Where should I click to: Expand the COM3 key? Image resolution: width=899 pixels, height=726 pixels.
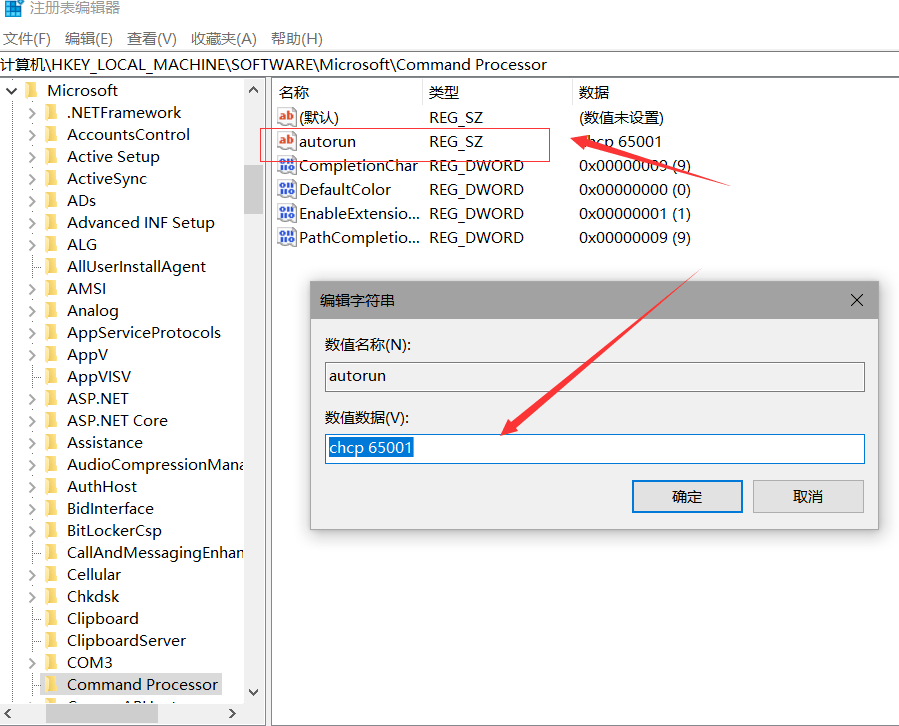[x=32, y=662]
